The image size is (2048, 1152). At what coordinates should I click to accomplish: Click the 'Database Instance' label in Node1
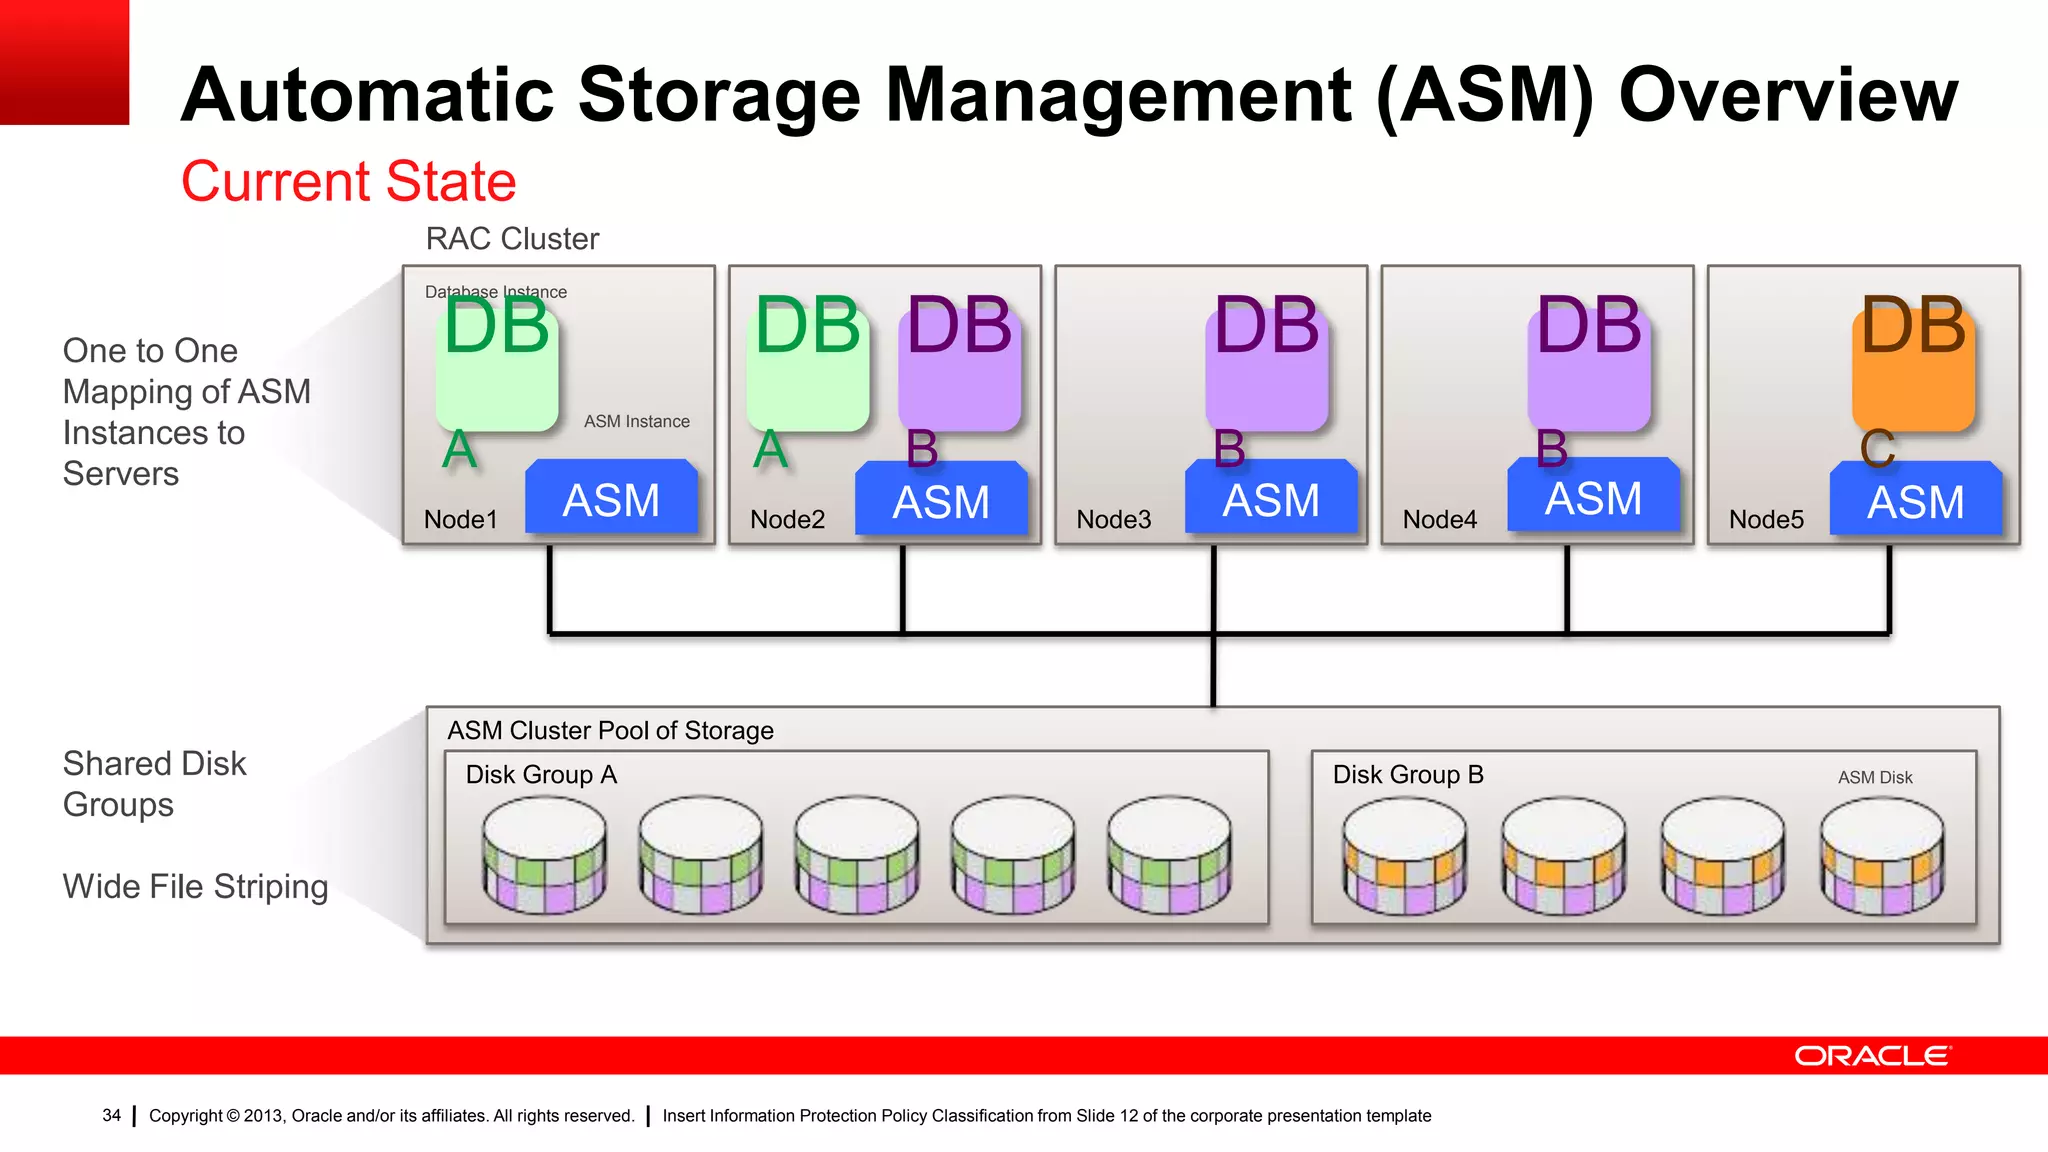point(496,292)
